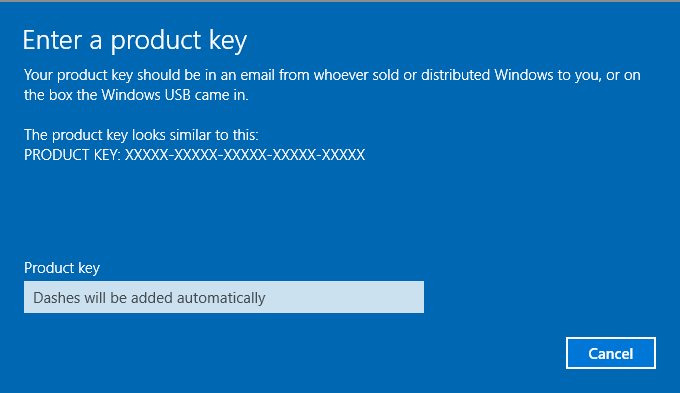This screenshot has height=393, width=680.
Task: Click the word 'email' in the description
Action: click(x=258, y=75)
